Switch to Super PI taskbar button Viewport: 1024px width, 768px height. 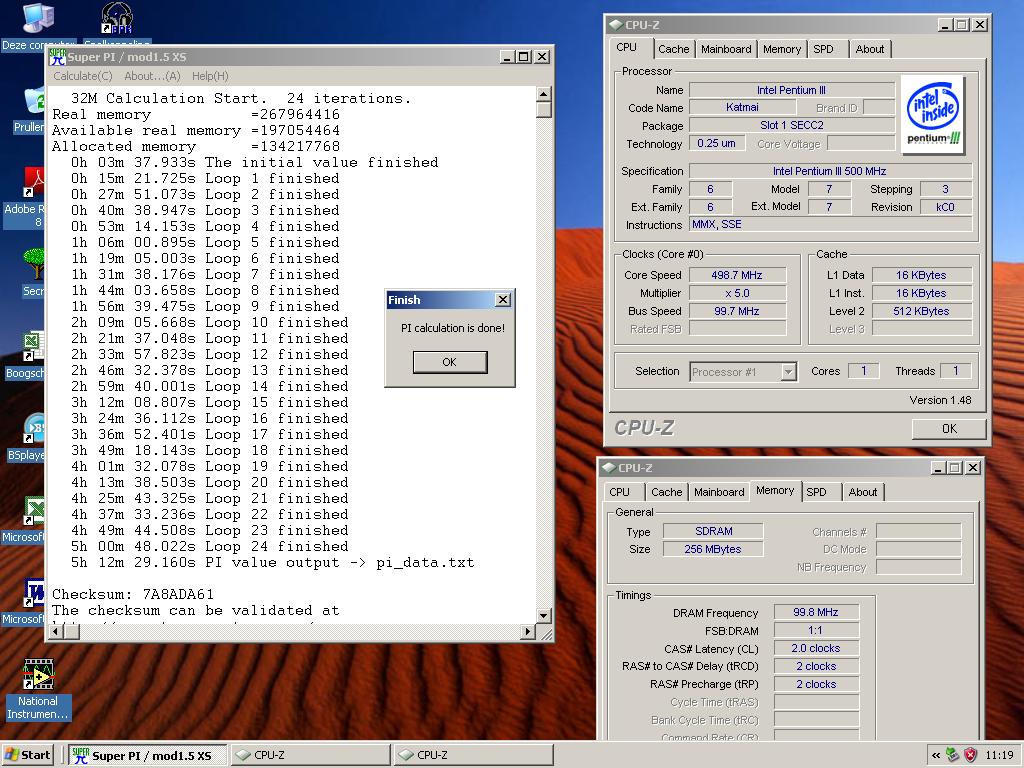(x=148, y=755)
